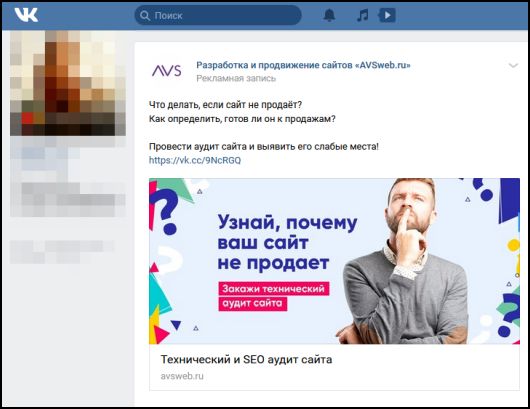Follow the https://vk.cc/9NcRGQ link
Screen dimensions: 530x409
195,160
